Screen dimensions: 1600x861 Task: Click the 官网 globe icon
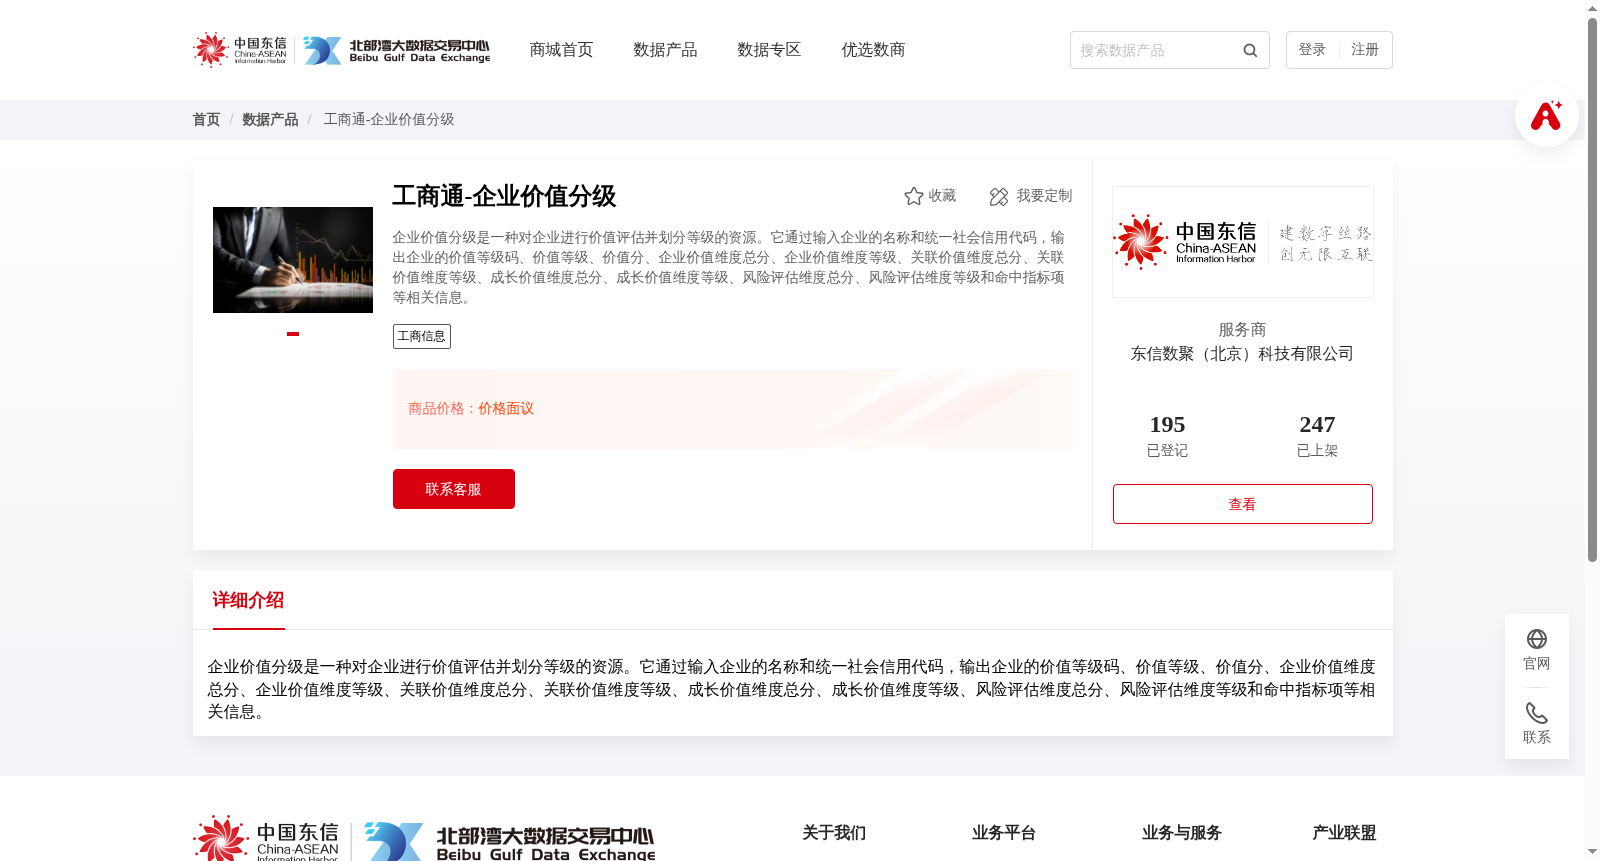pyautogui.click(x=1537, y=639)
